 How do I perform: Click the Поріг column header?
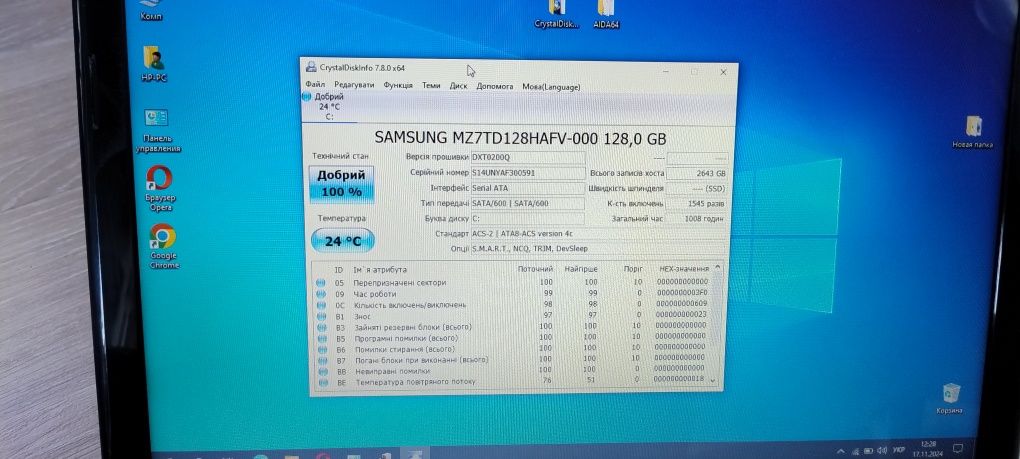634,269
